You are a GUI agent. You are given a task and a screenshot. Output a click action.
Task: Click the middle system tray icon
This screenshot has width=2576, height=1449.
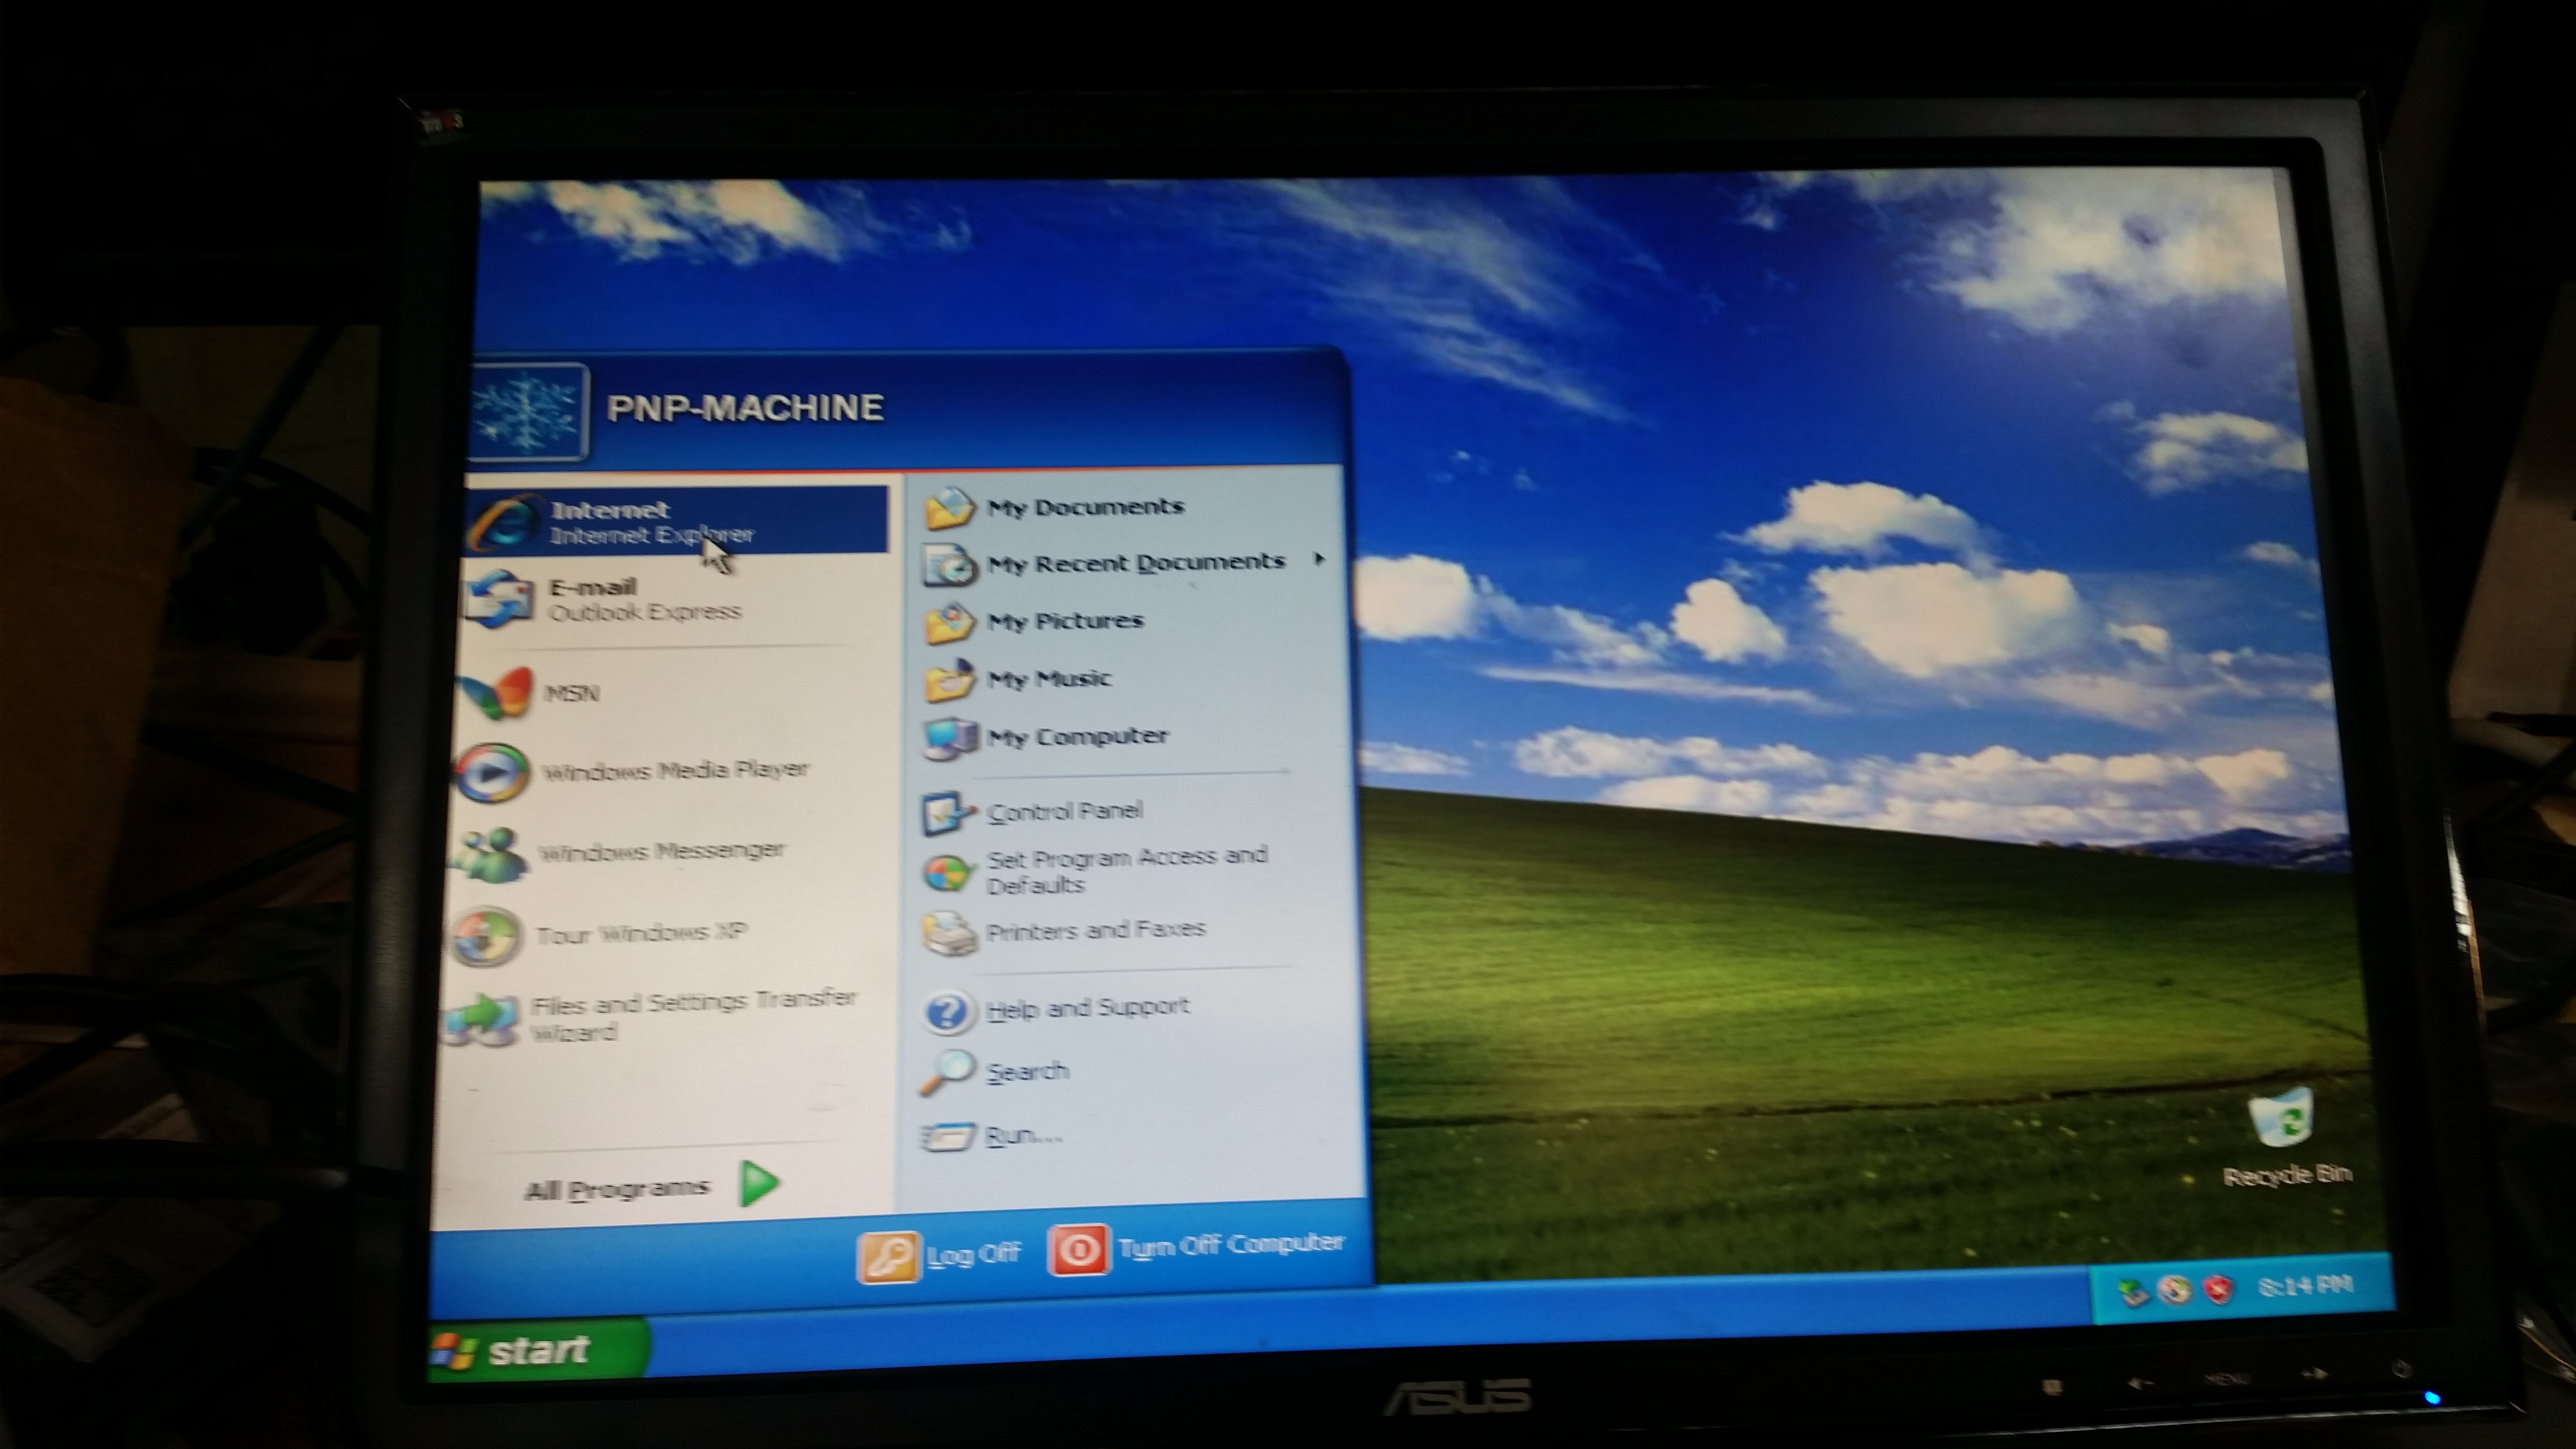point(2175,1291)
